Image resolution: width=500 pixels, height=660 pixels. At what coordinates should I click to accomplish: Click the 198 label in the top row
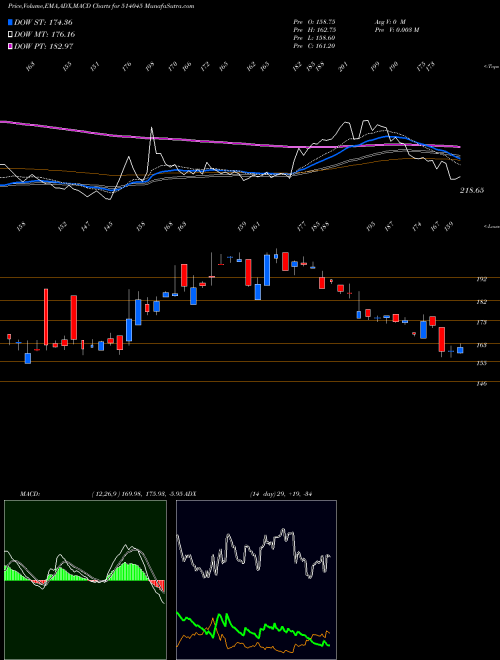pyautogui.click(x=150, y=67)
